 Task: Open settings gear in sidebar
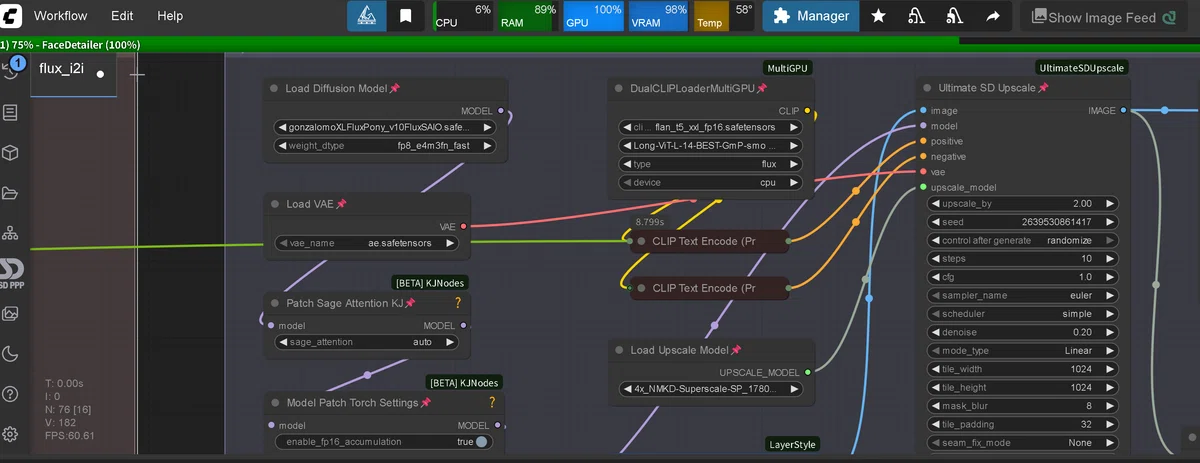pyautogui.click(x=11, y=434)
